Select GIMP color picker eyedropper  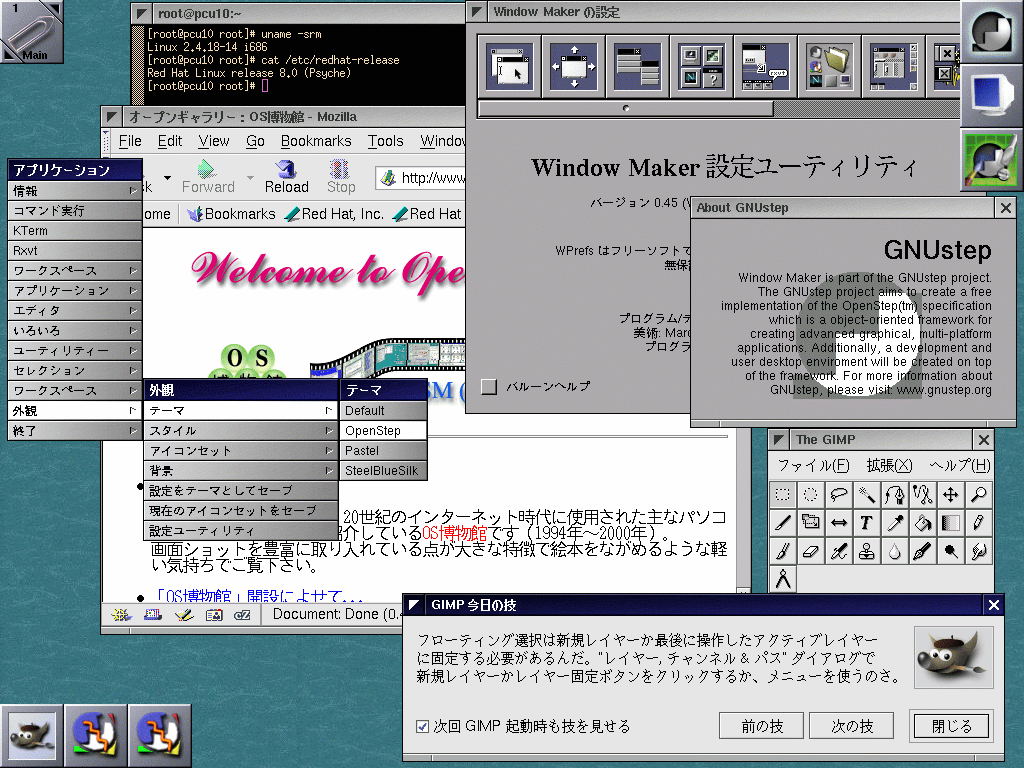pyautogui.click(x=895, y=522)
